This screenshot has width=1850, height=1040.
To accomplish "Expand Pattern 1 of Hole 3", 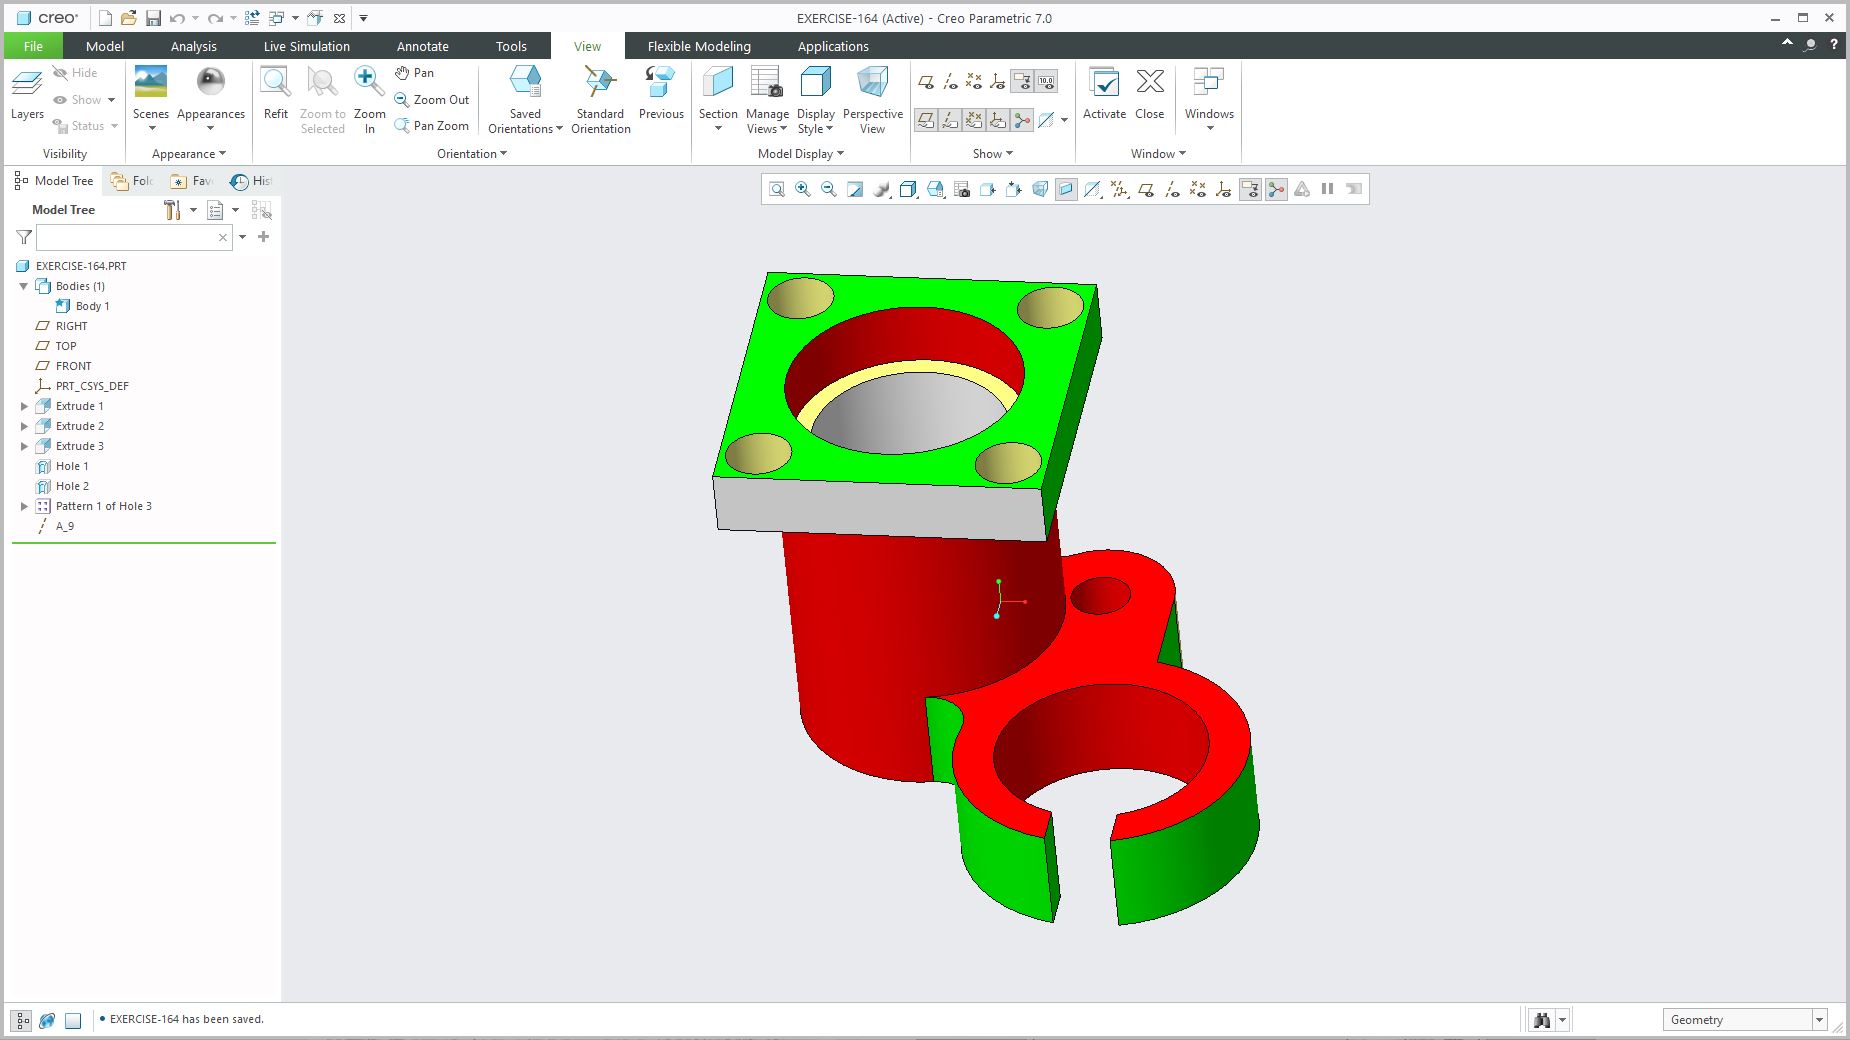I will pos(24,506).
